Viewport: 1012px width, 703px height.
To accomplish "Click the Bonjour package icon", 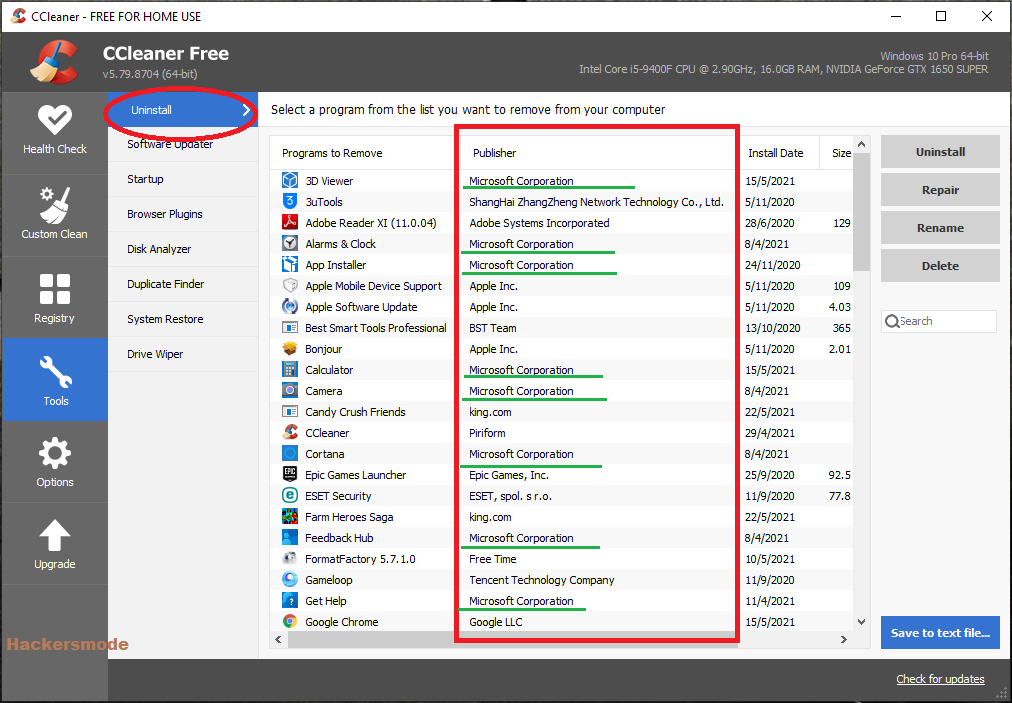I will pyautogui.click(x=290, y=349).
